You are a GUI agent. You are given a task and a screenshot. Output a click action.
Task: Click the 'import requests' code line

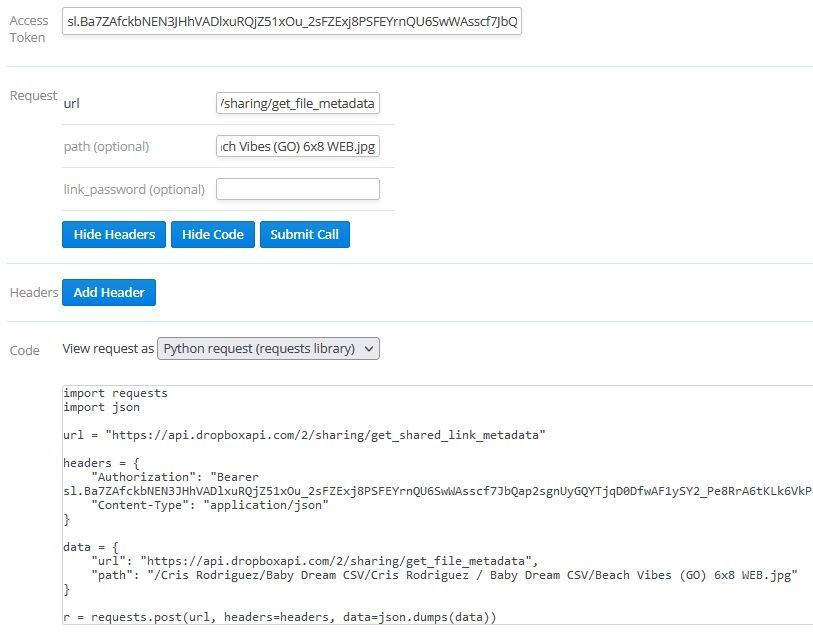[115, 393]
